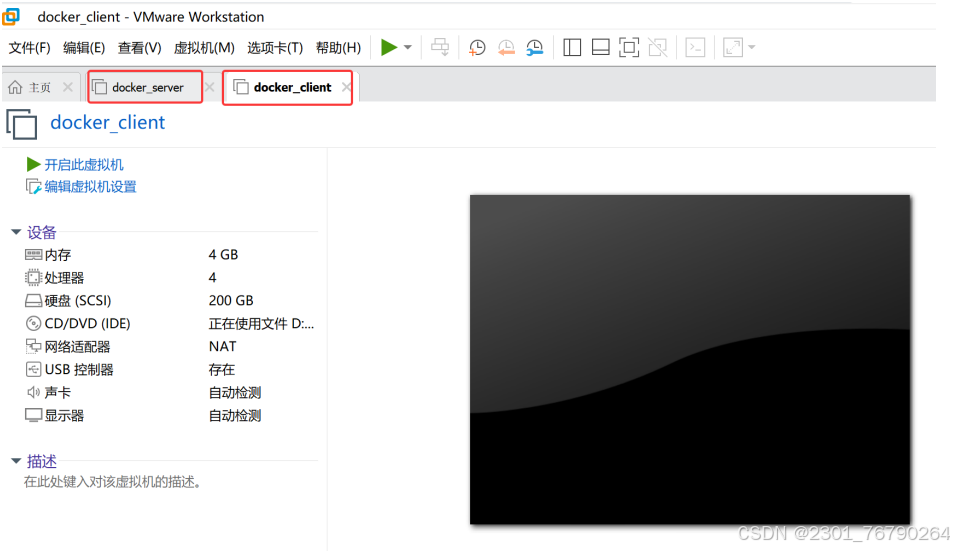954x551 pixels.
Task: Click Send Ctrl+Alt+Del toolbar icon
Action: click(440, 47)
